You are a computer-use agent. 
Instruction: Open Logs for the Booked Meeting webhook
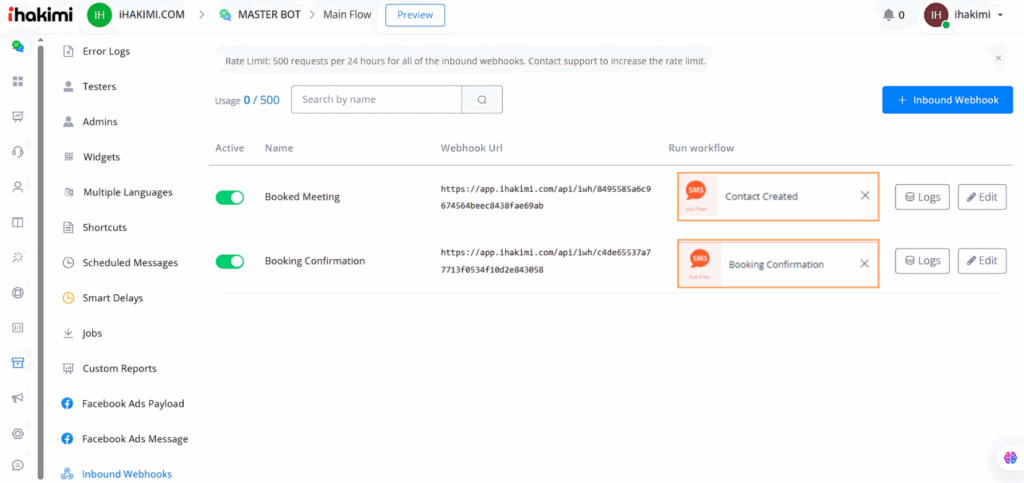click(x=922, y=197)
